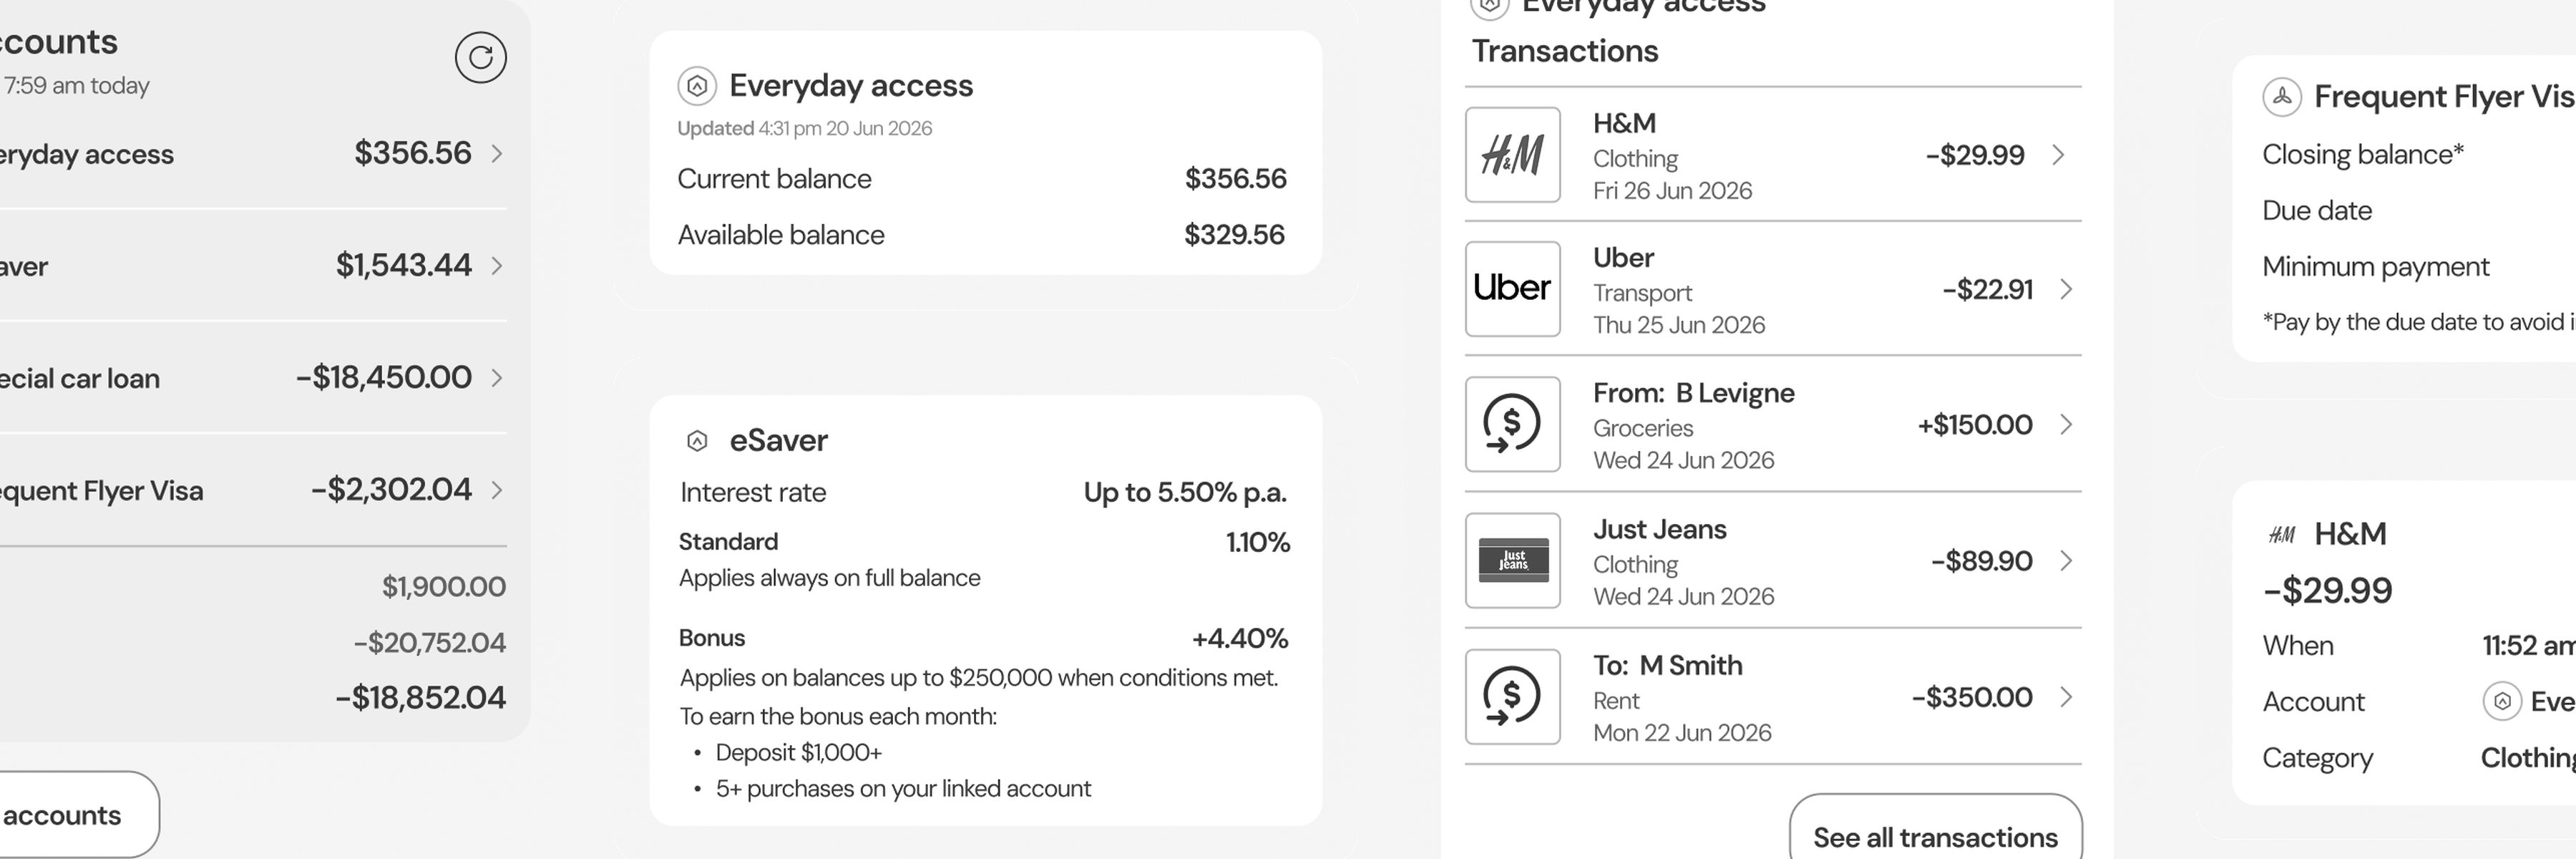Click the small H&M icon in detail card
Screen dimensions: 2576x859
tap(2282, 535)
